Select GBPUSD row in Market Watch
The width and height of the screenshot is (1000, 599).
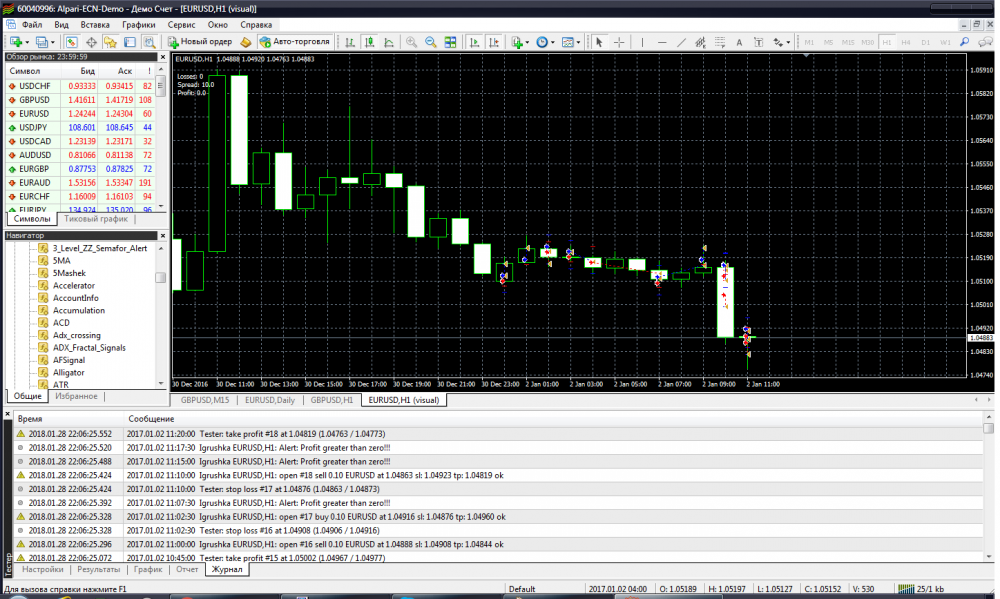(80, 100)
